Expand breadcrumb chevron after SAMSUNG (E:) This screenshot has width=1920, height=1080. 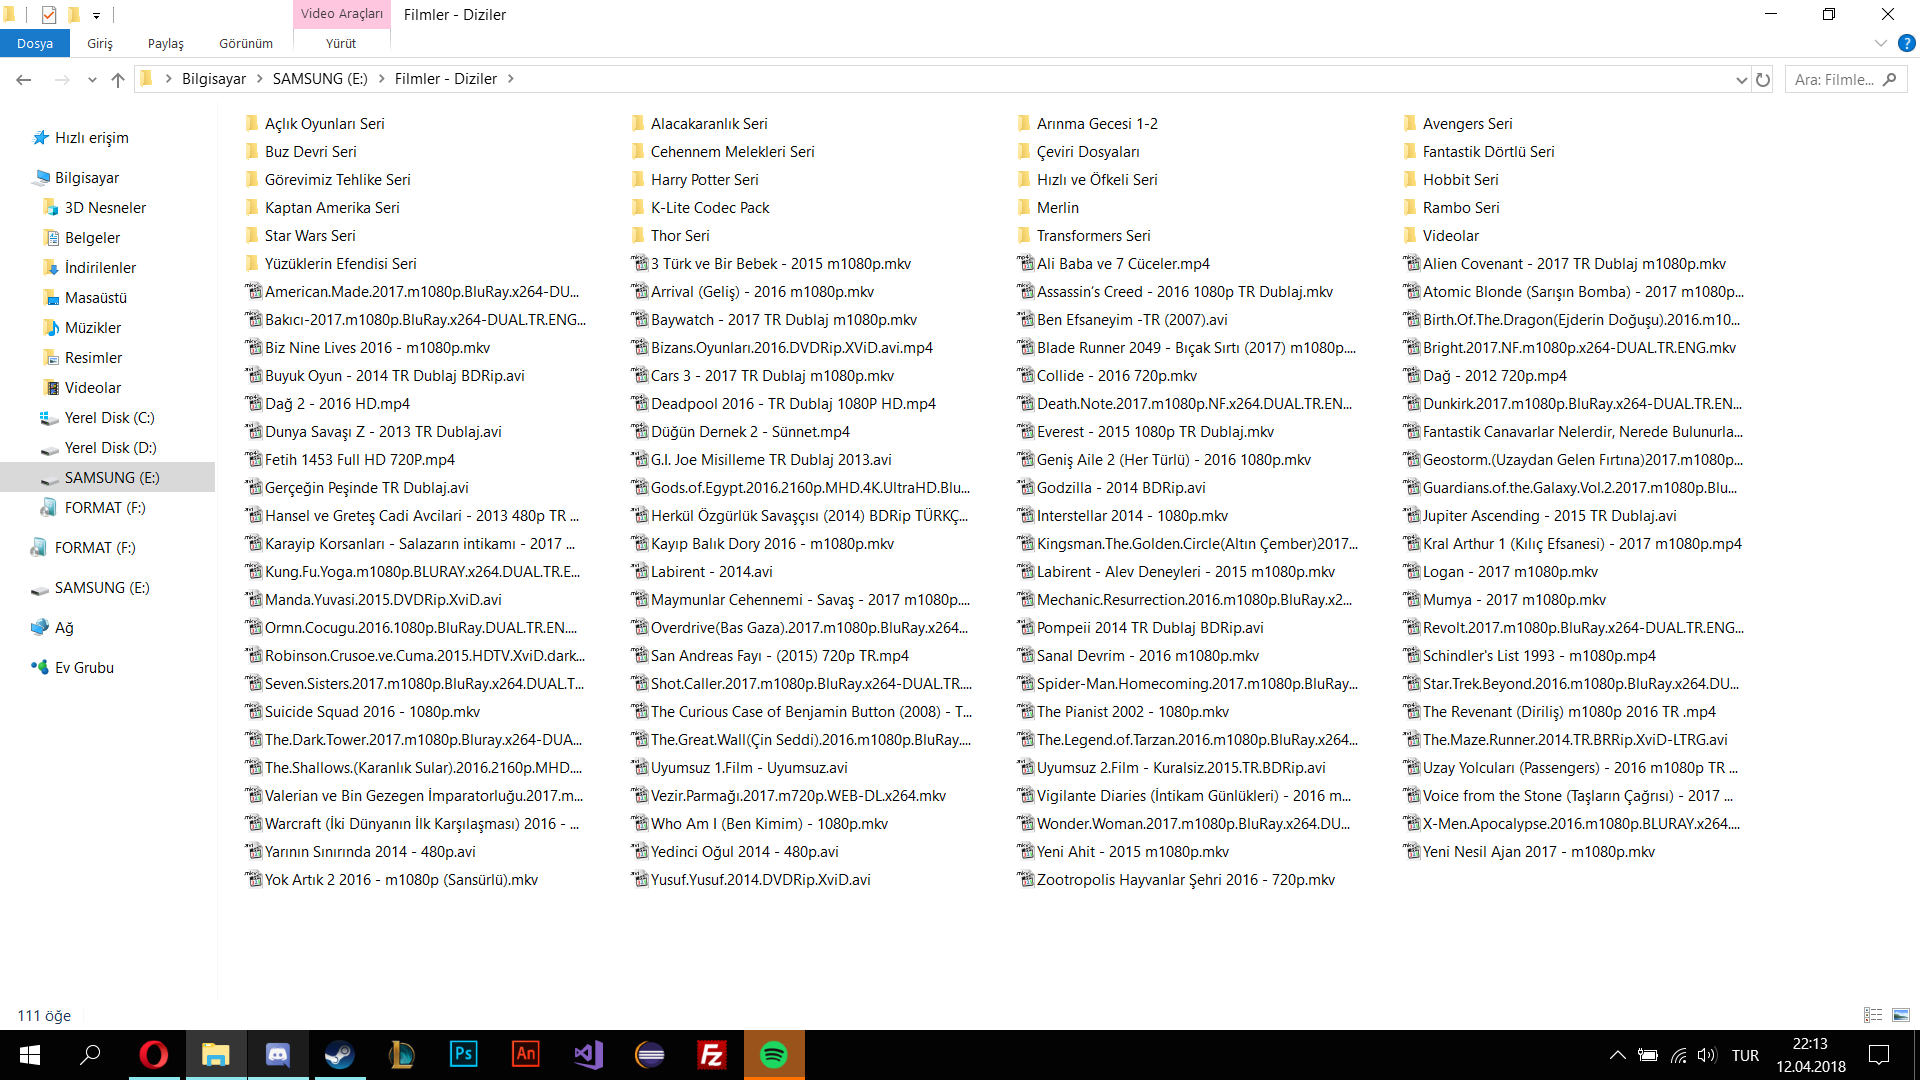tap(382, 79)
